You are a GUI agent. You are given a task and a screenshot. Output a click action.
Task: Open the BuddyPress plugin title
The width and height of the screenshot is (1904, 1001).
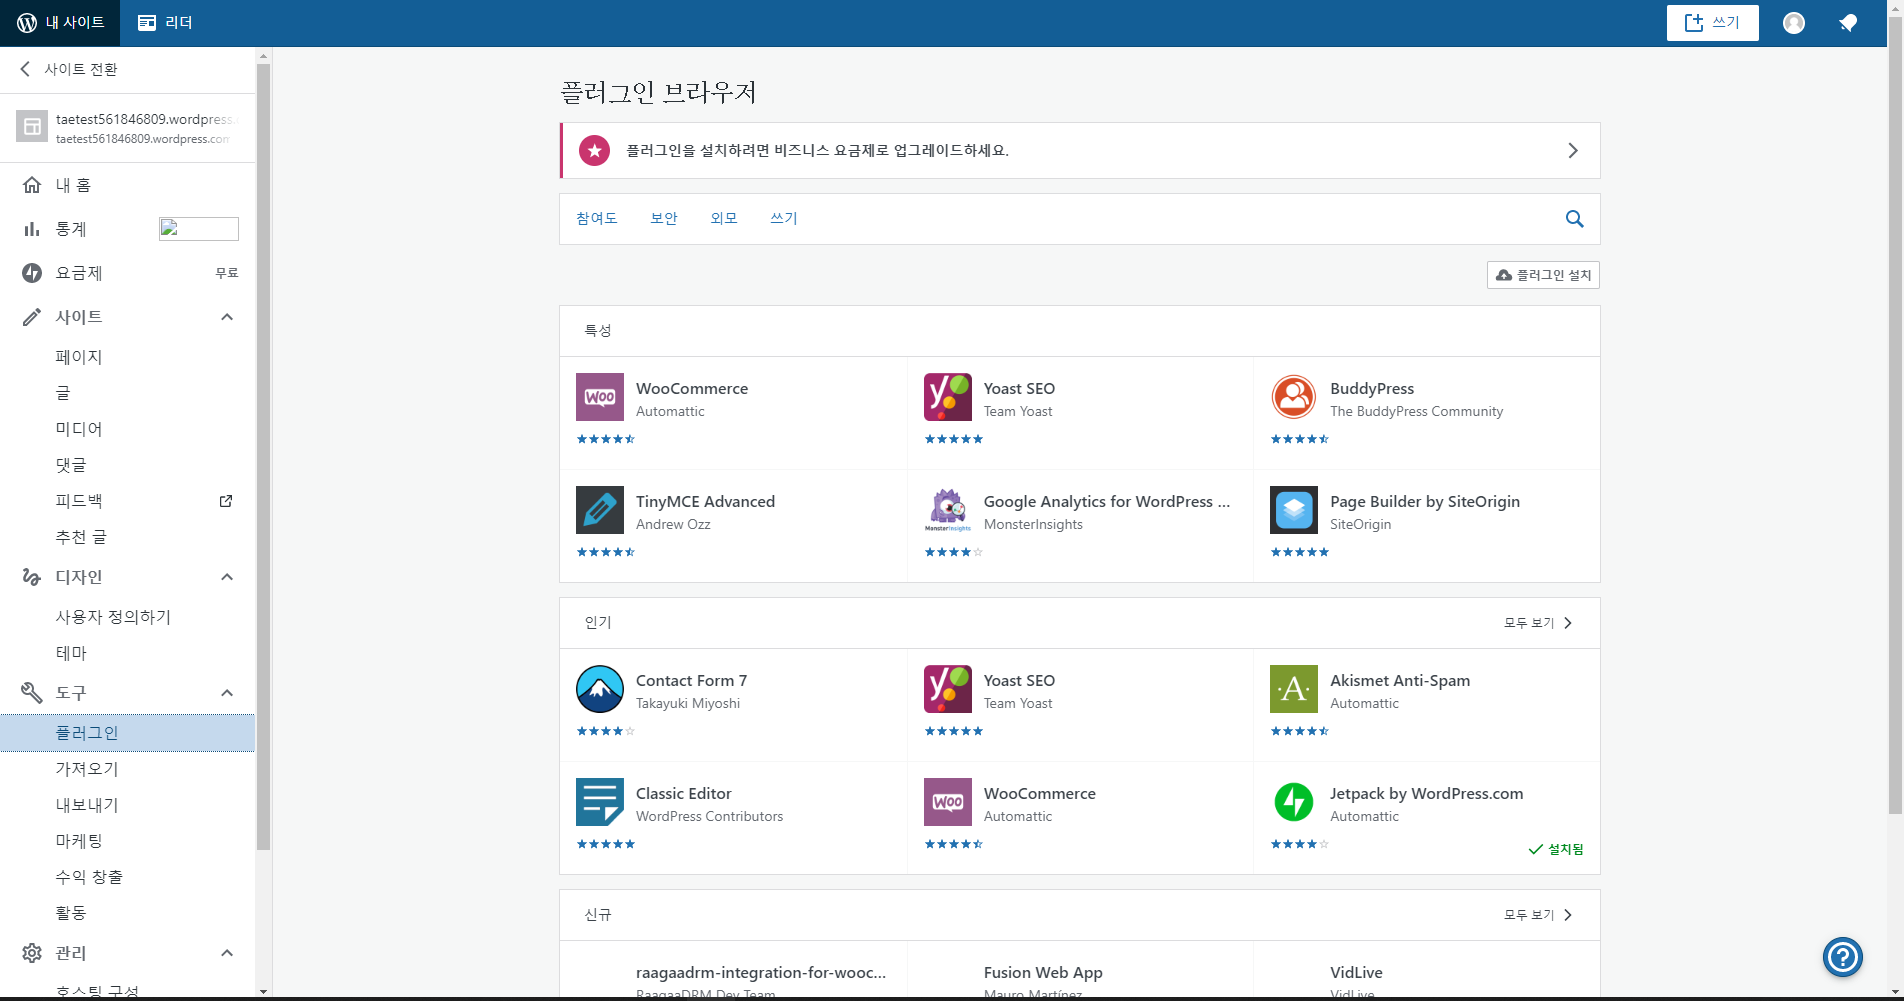[1372, 389]
